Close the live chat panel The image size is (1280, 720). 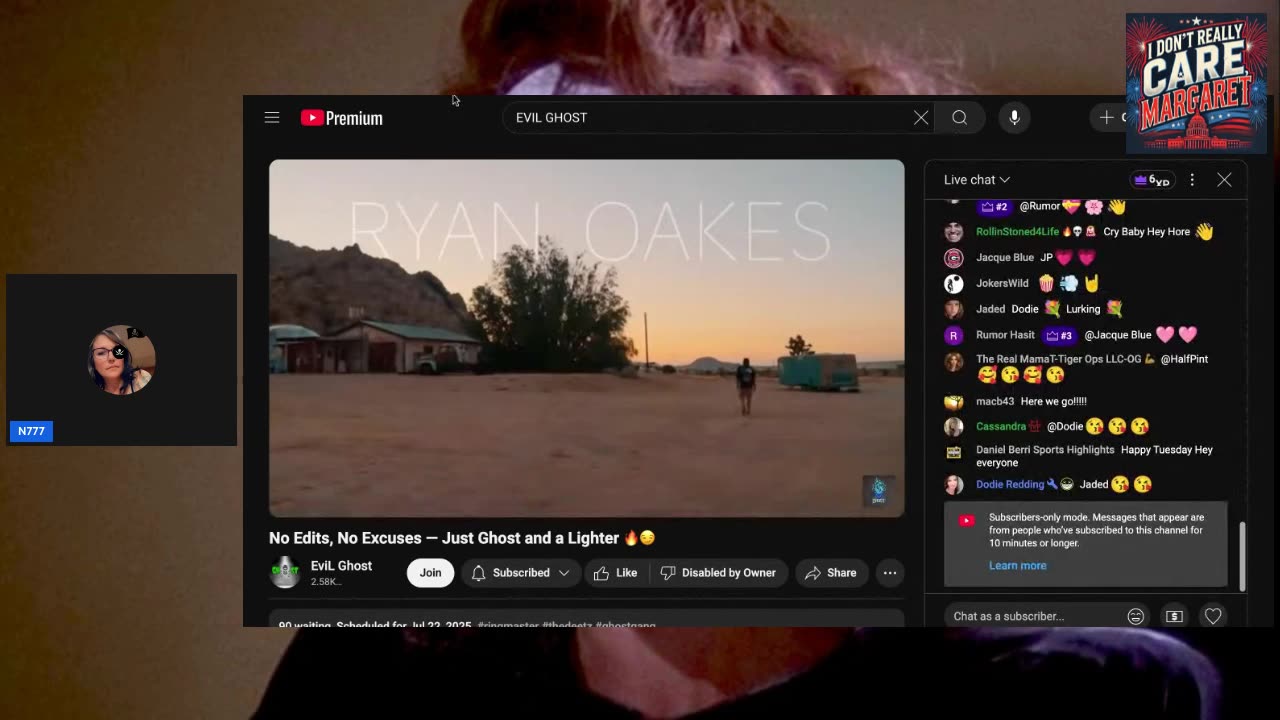[1224, 180]
